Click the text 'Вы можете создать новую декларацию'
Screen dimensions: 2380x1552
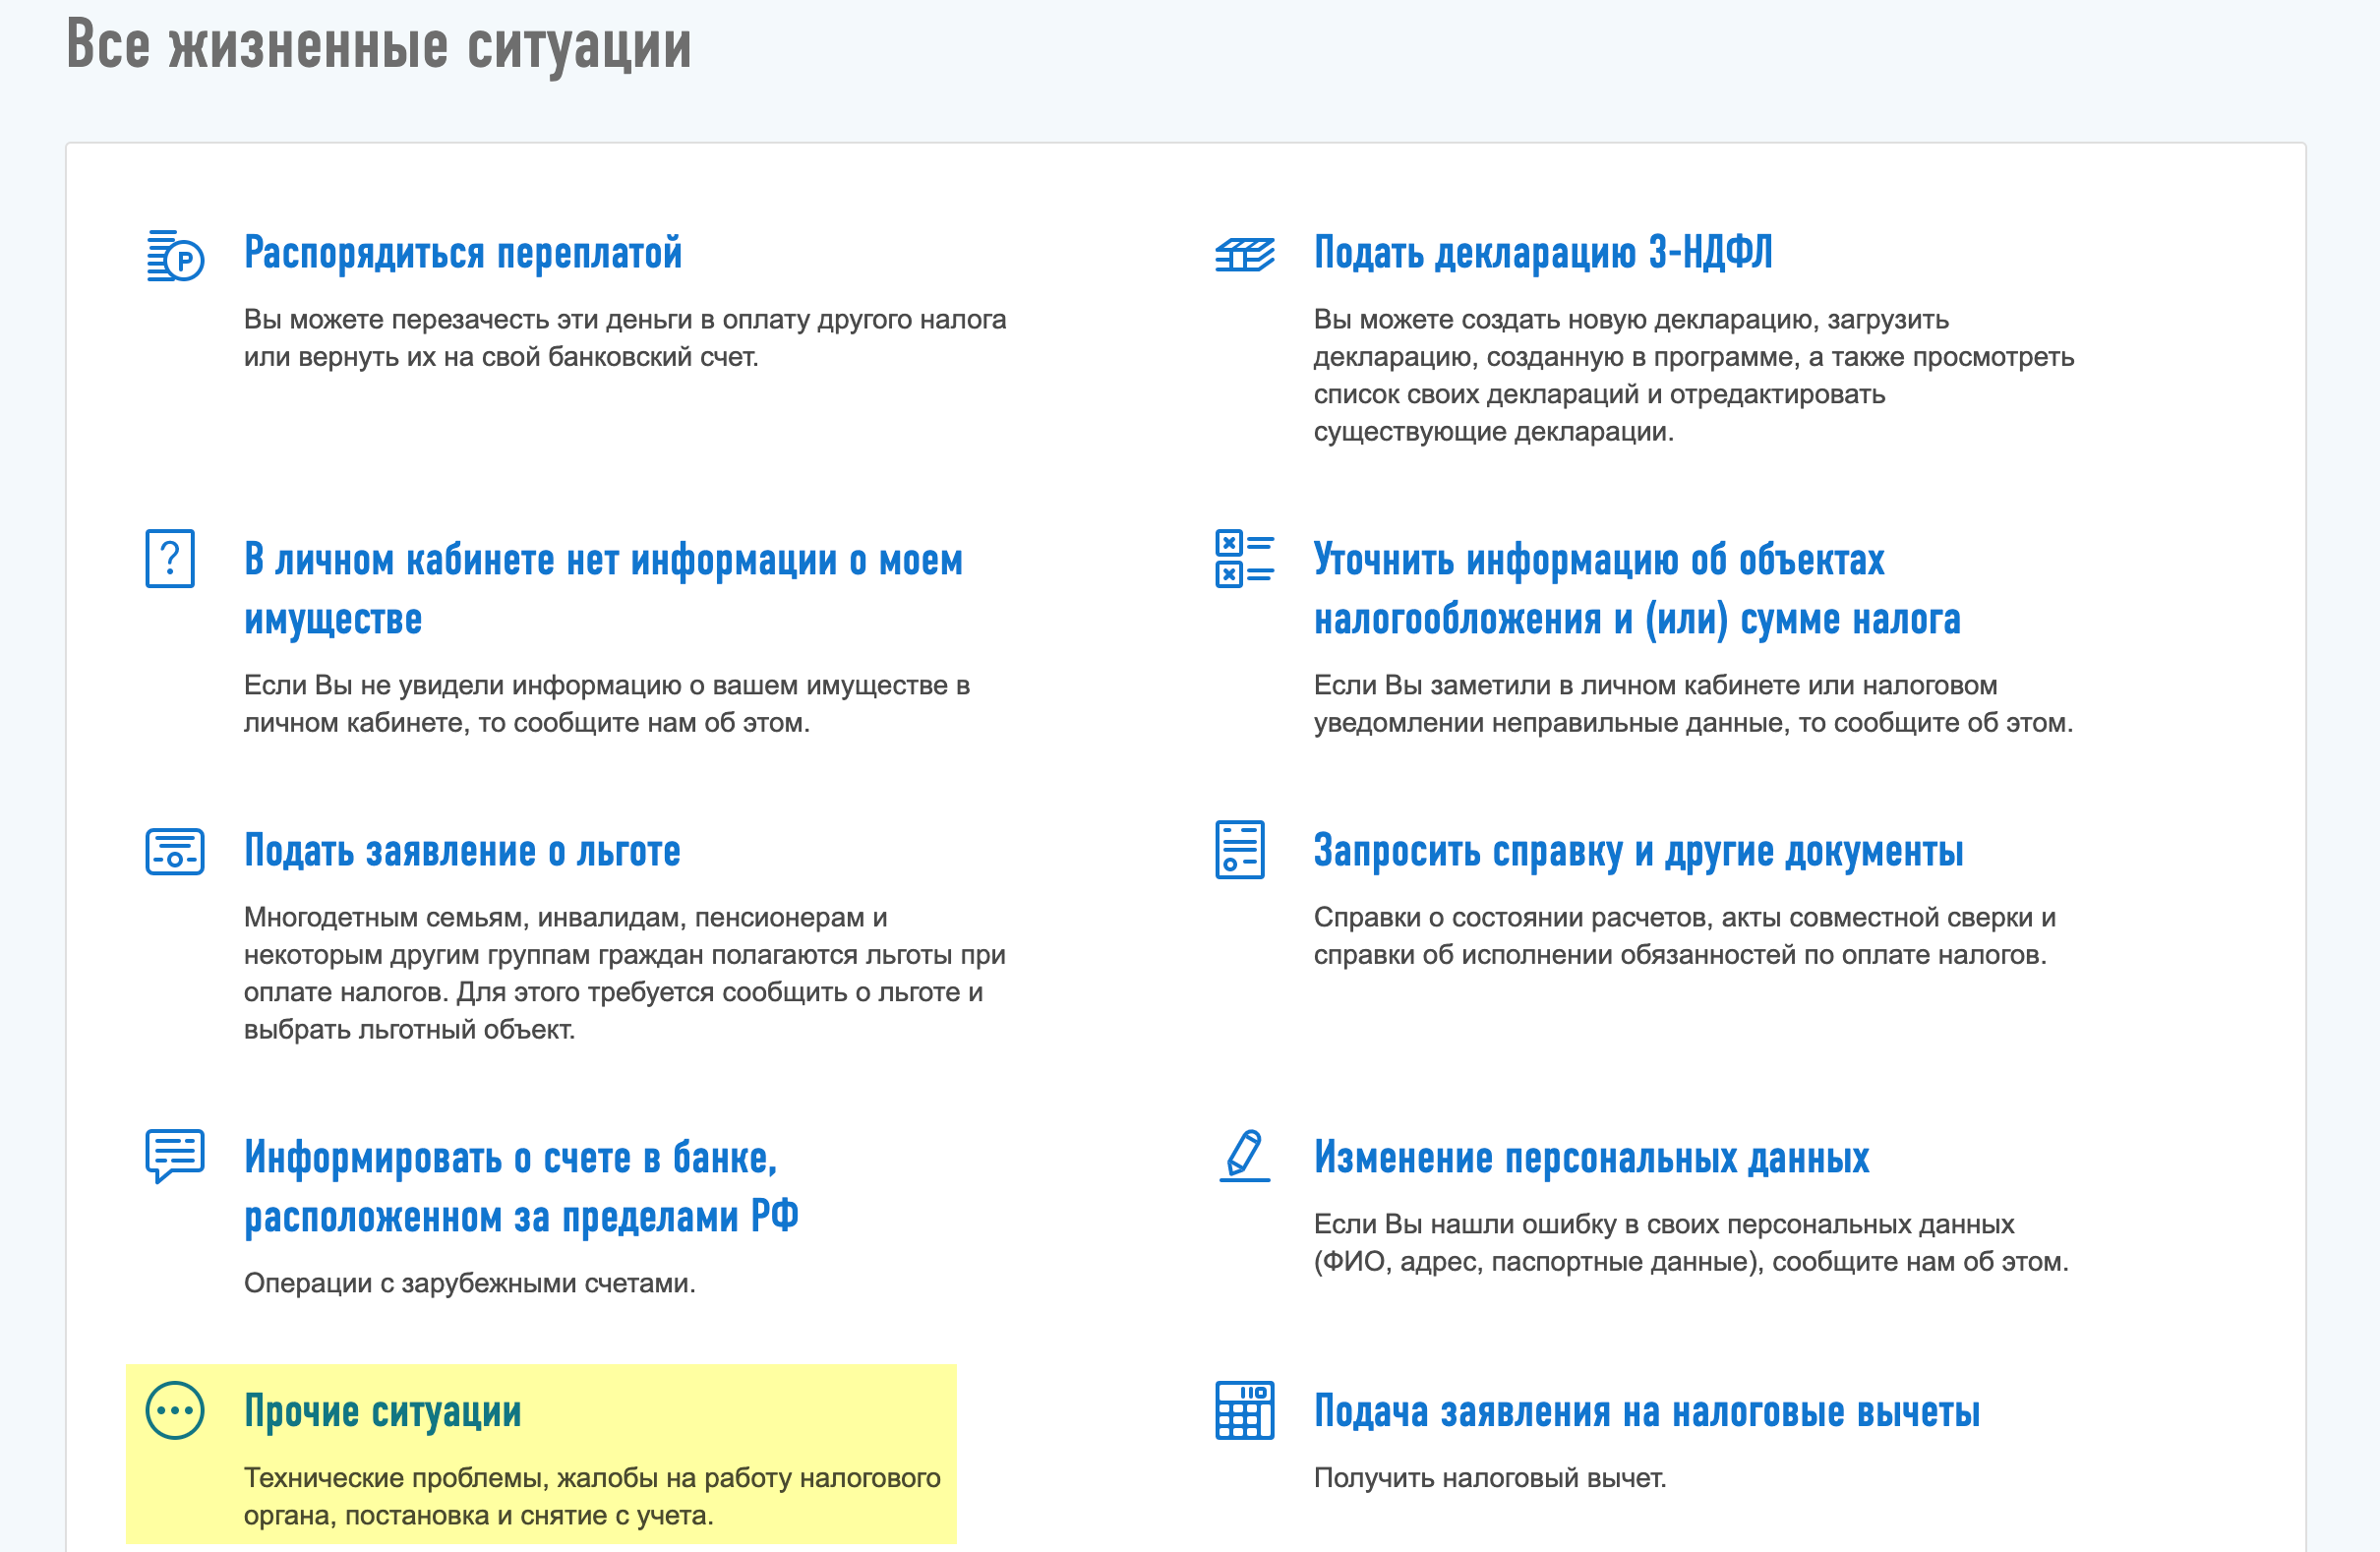(x=1694, y=376)
